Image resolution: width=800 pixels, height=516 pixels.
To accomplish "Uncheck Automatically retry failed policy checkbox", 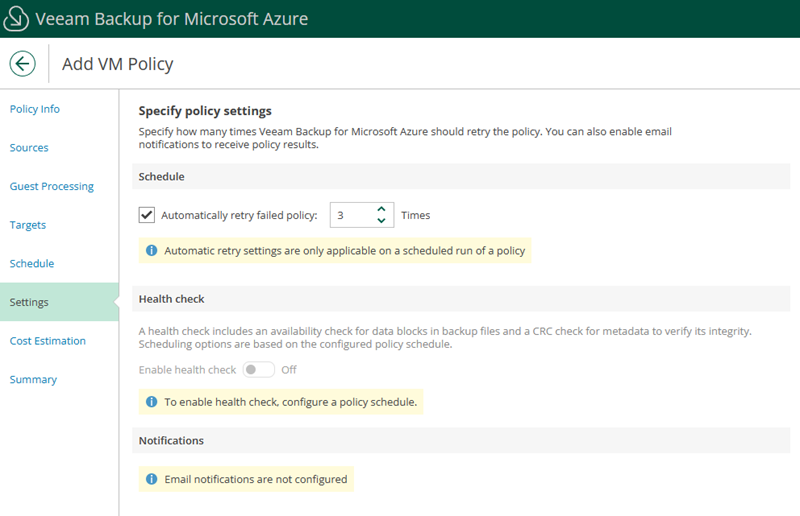I will pos(147,215).
